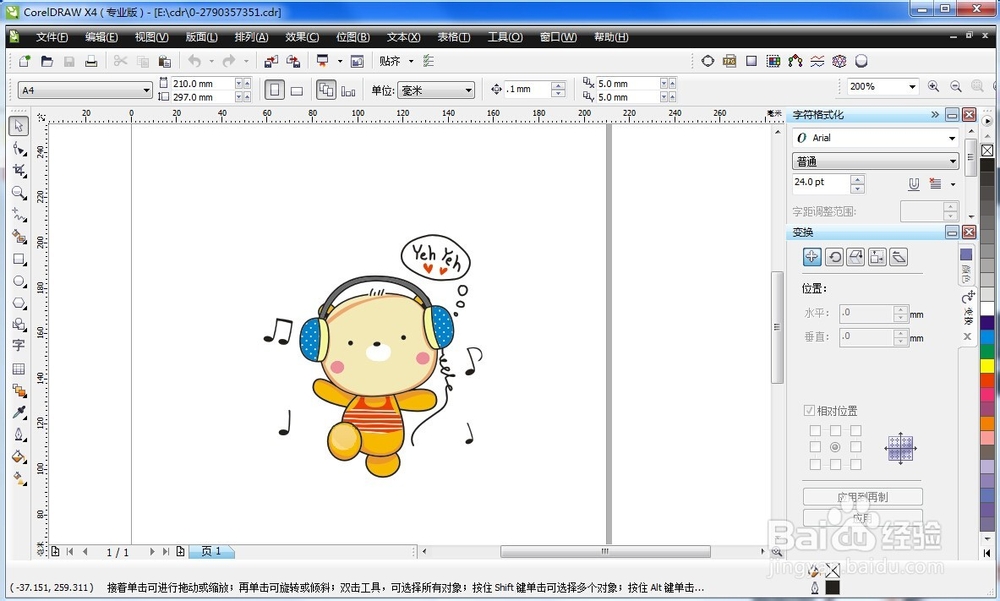Click the Import icon
This screenshot has height=601, width=1000.
point(271,61)
